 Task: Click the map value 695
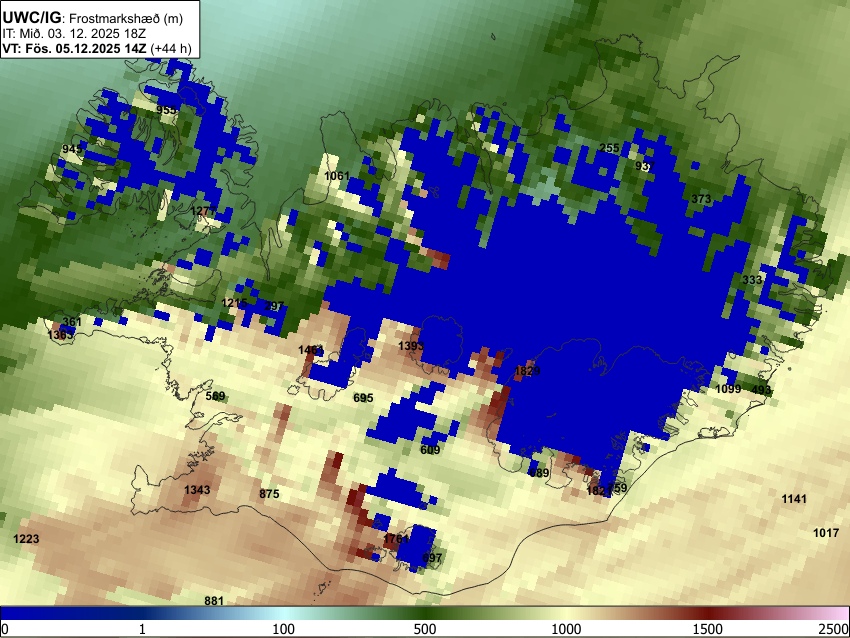(x=363, y=398)
